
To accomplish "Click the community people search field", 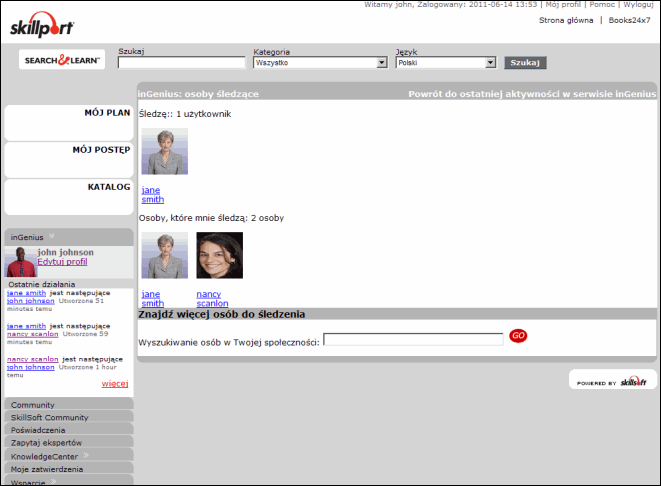I will click(413, 340).
